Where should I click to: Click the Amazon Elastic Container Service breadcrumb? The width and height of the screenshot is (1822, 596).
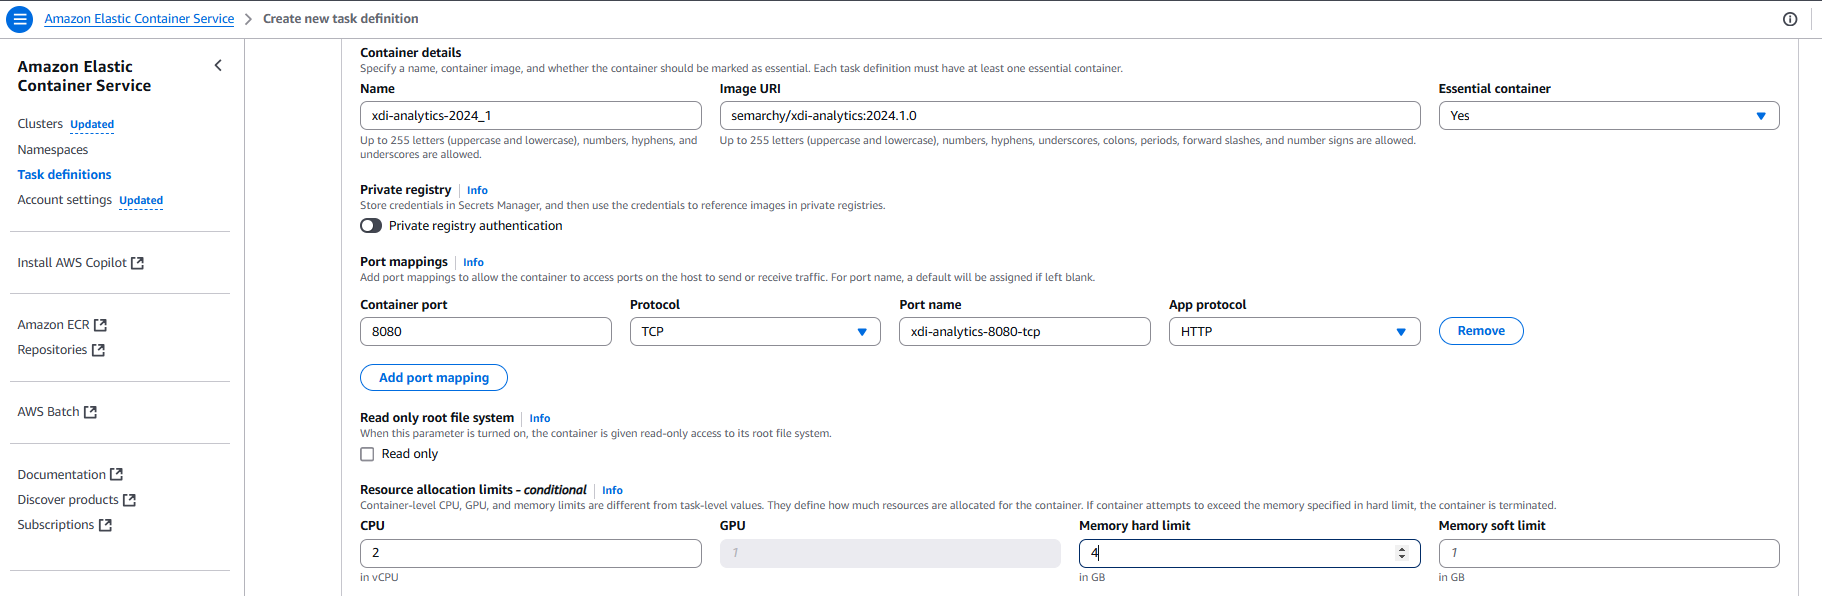tap(139, 19)
